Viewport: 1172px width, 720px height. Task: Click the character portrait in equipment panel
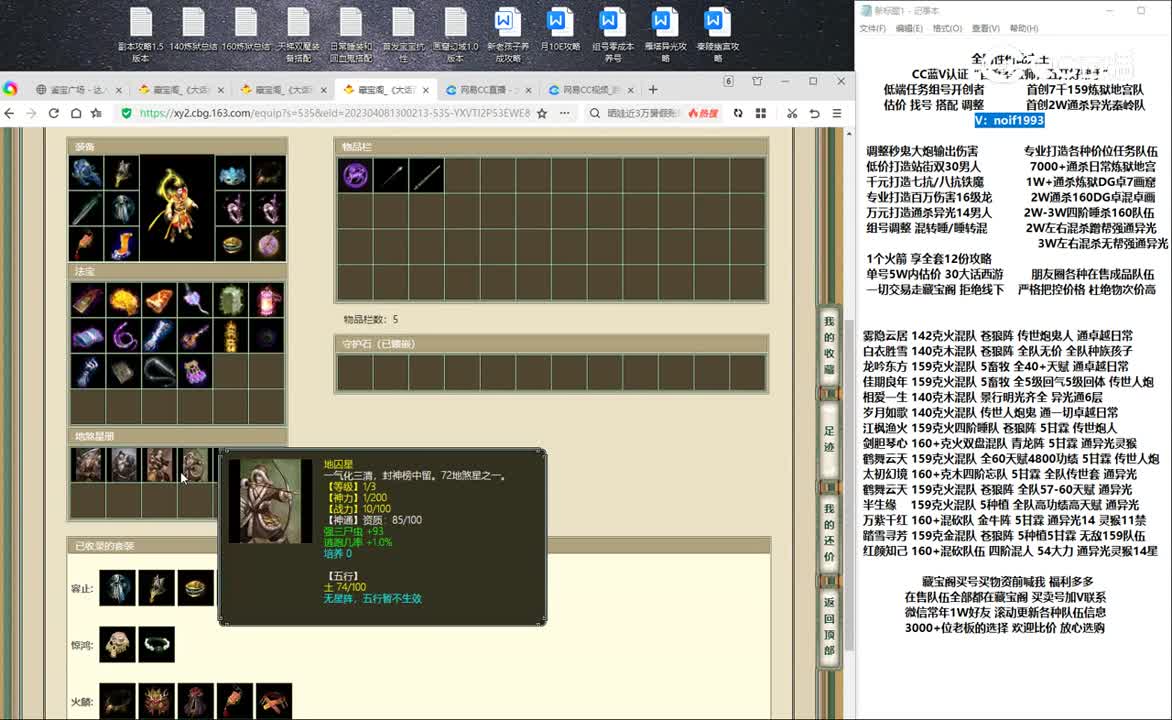click(x=177, y=208)
